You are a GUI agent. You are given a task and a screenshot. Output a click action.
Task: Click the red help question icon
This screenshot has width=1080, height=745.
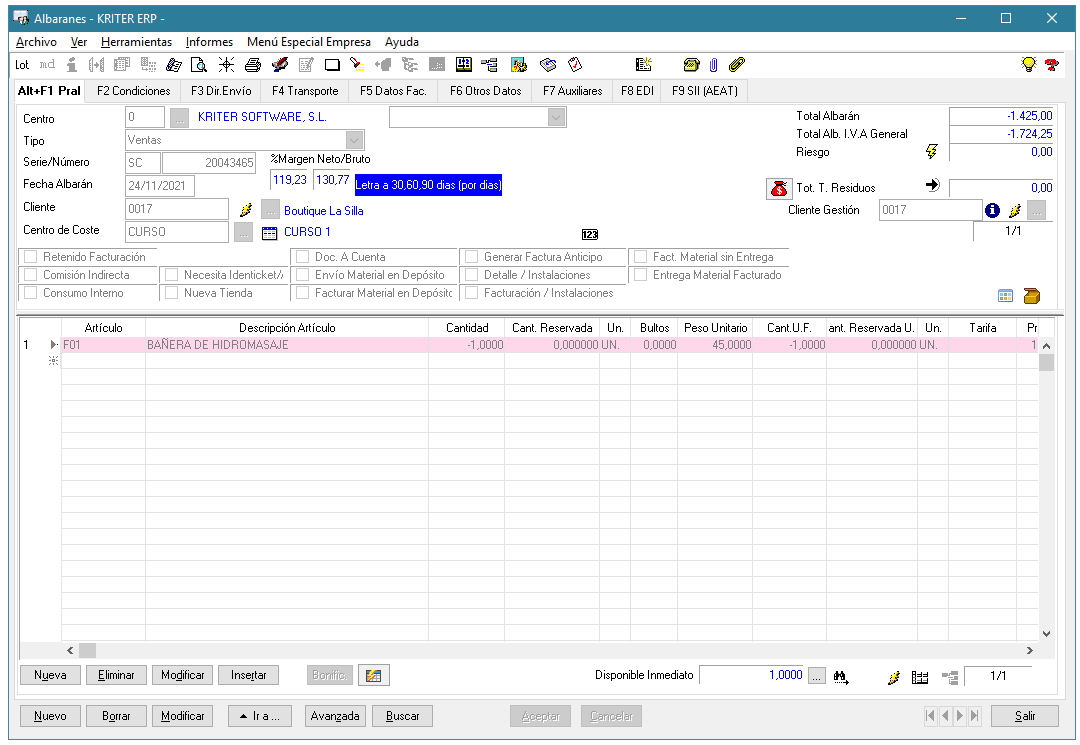pos(1052,65)
